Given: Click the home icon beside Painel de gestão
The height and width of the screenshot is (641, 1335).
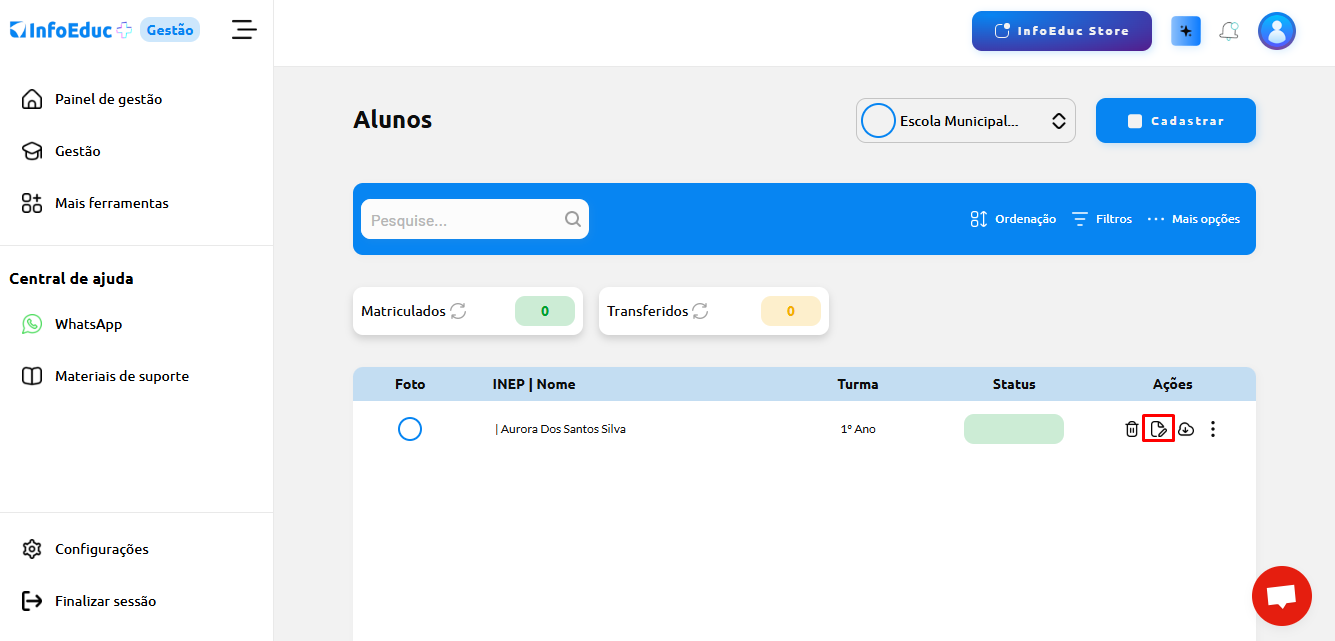Looking at the screenshot, I should pyautogui.click(x=32, y=99).
